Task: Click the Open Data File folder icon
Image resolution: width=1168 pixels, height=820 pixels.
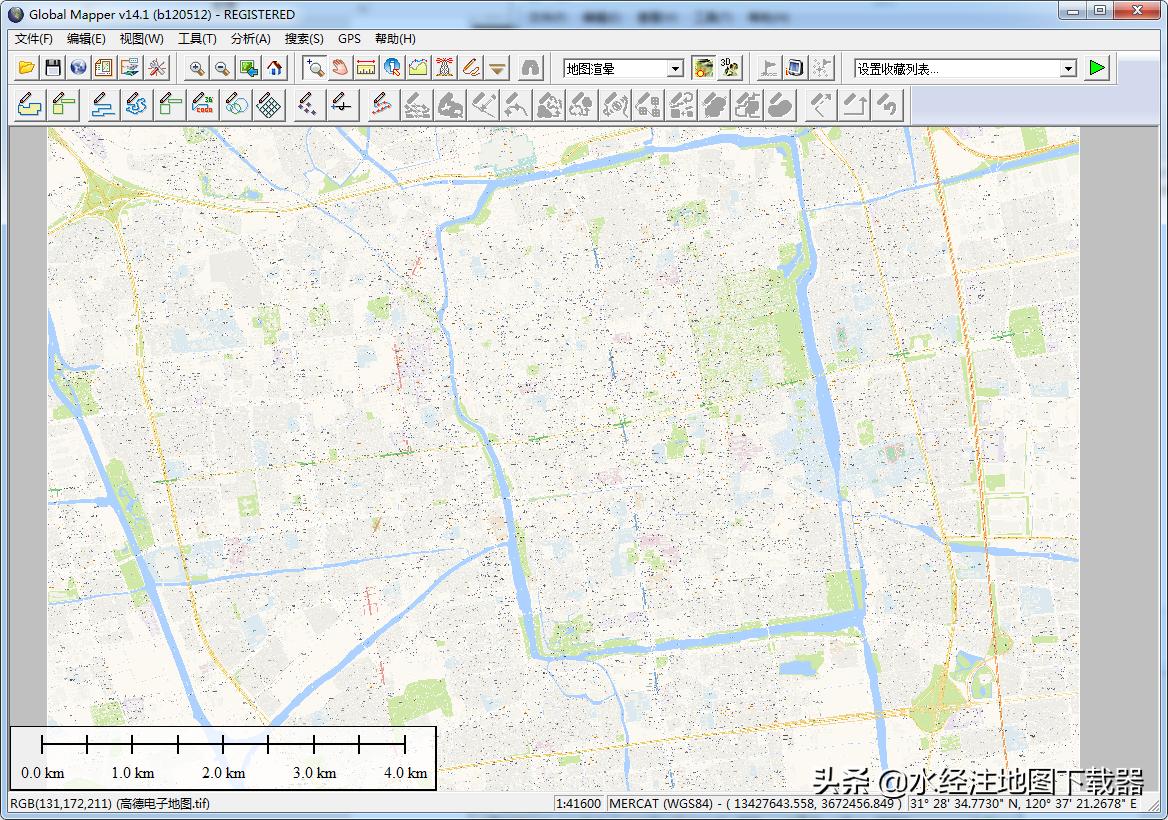Action: pos(27,68)
